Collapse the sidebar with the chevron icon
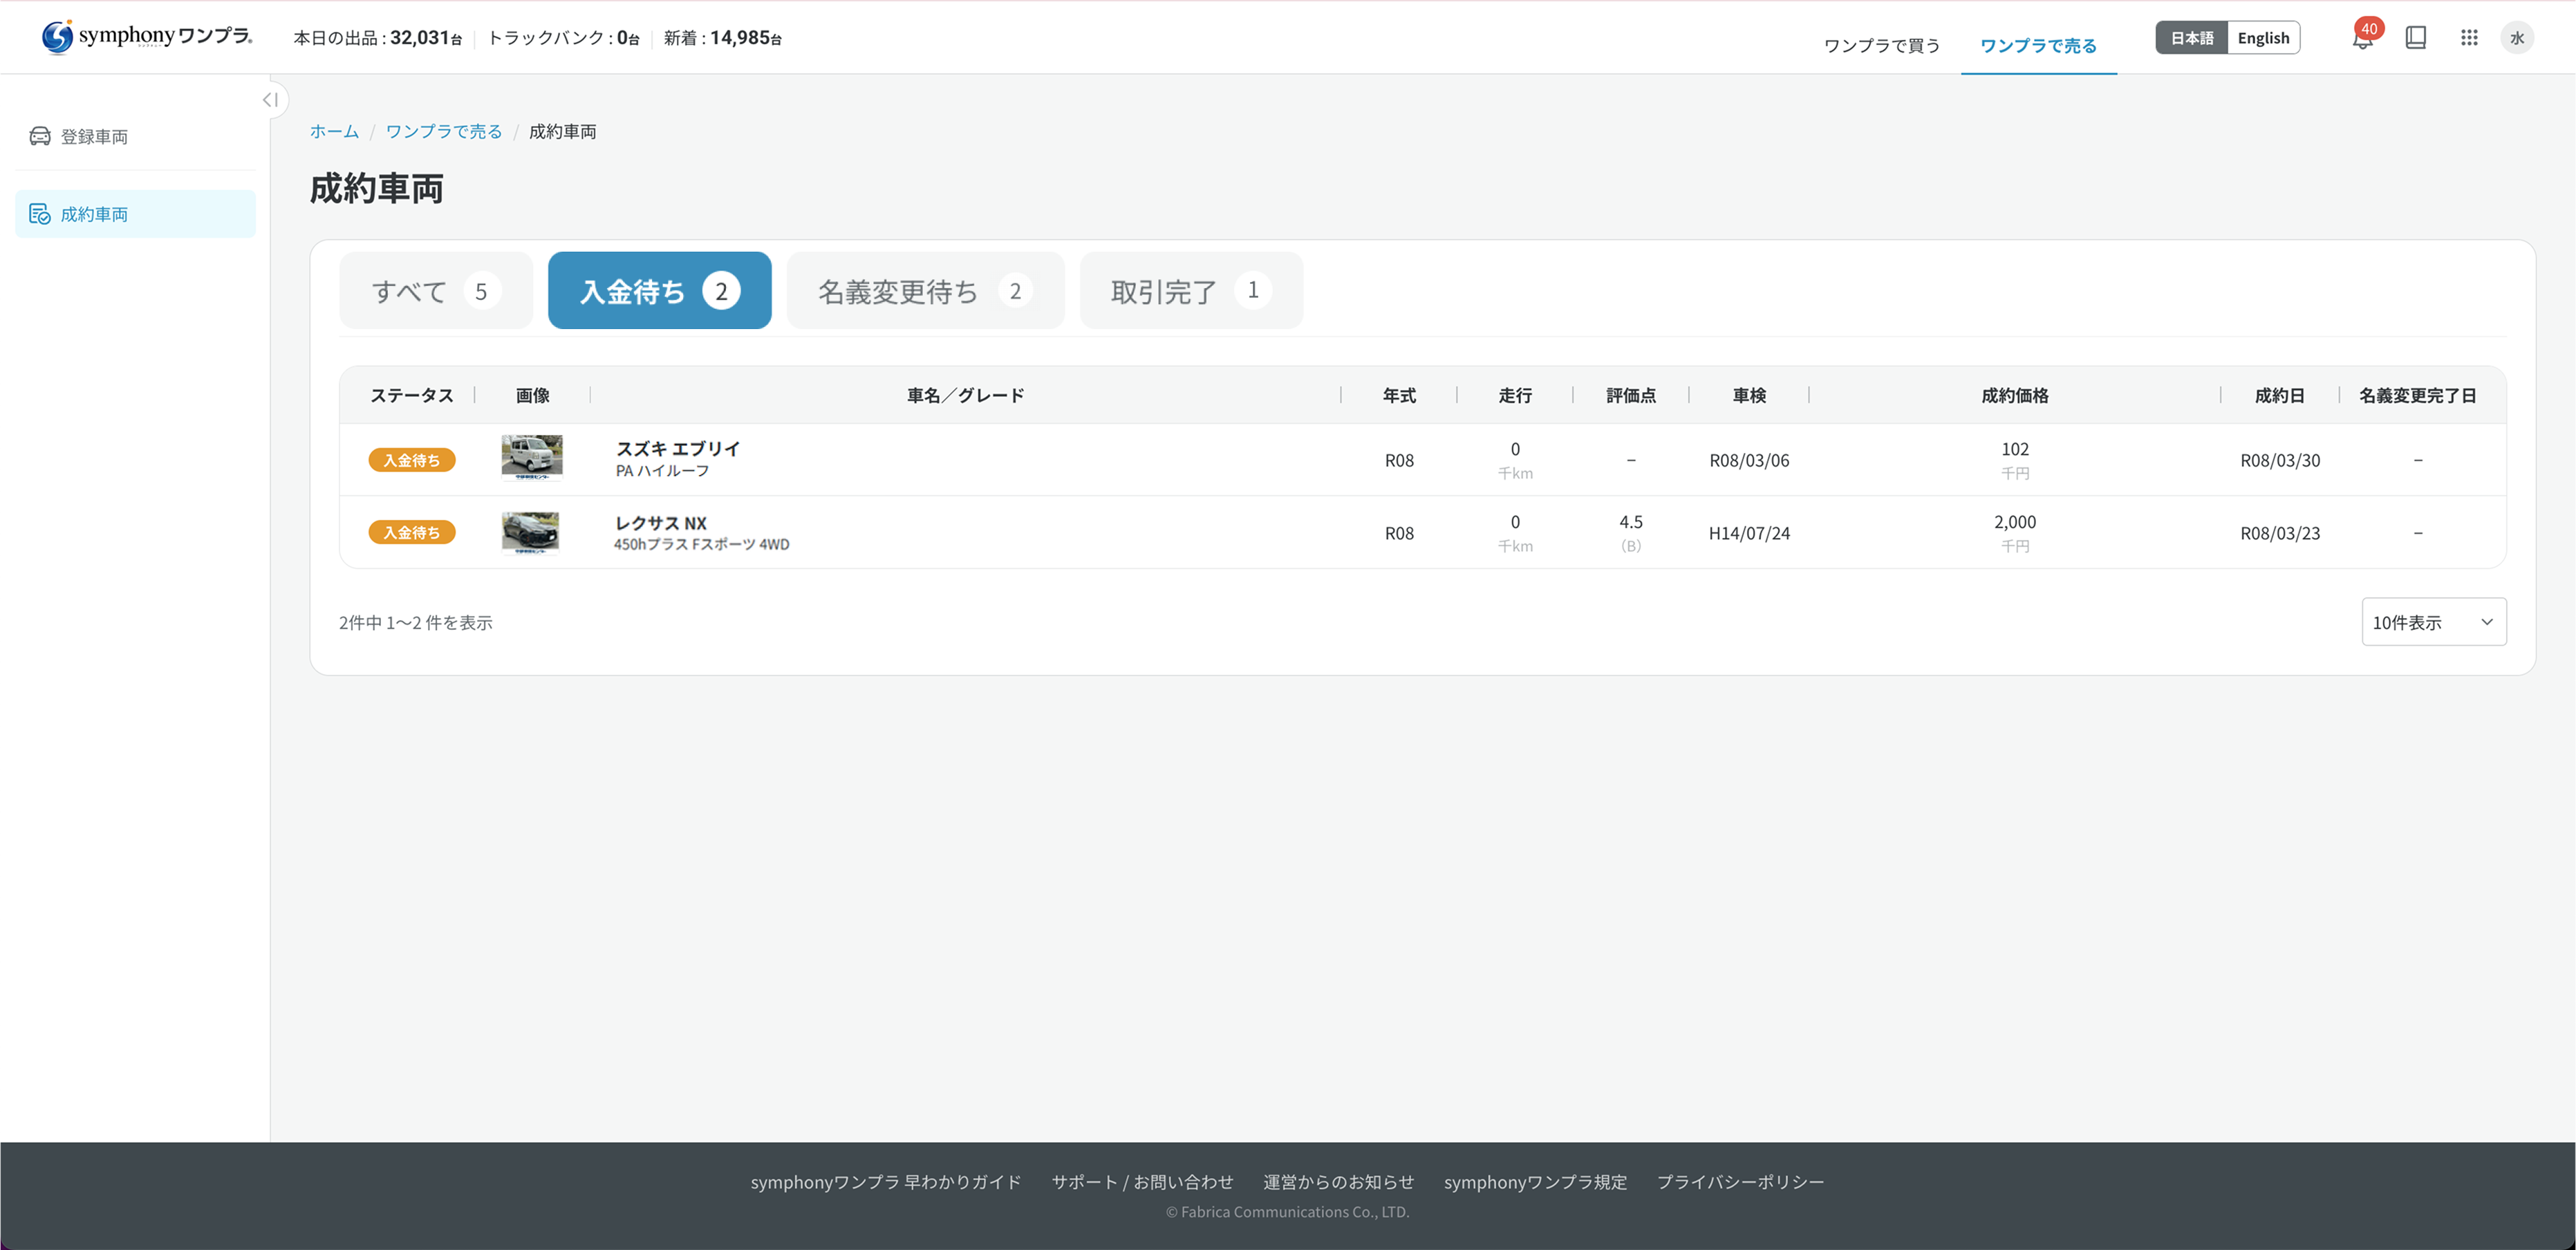This screenshot has height=1250, width=2576. pos(269,99)
